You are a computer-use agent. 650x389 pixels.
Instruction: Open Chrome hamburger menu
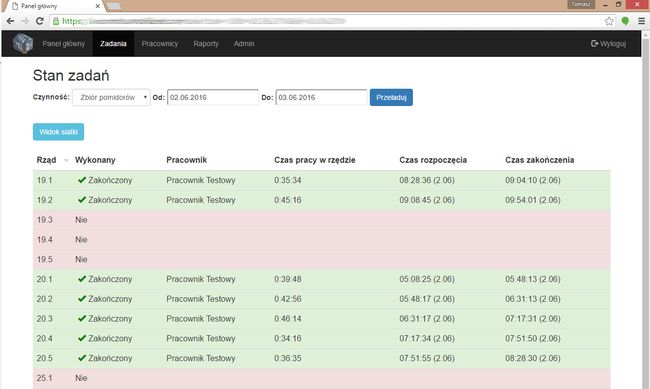(641, 21)
